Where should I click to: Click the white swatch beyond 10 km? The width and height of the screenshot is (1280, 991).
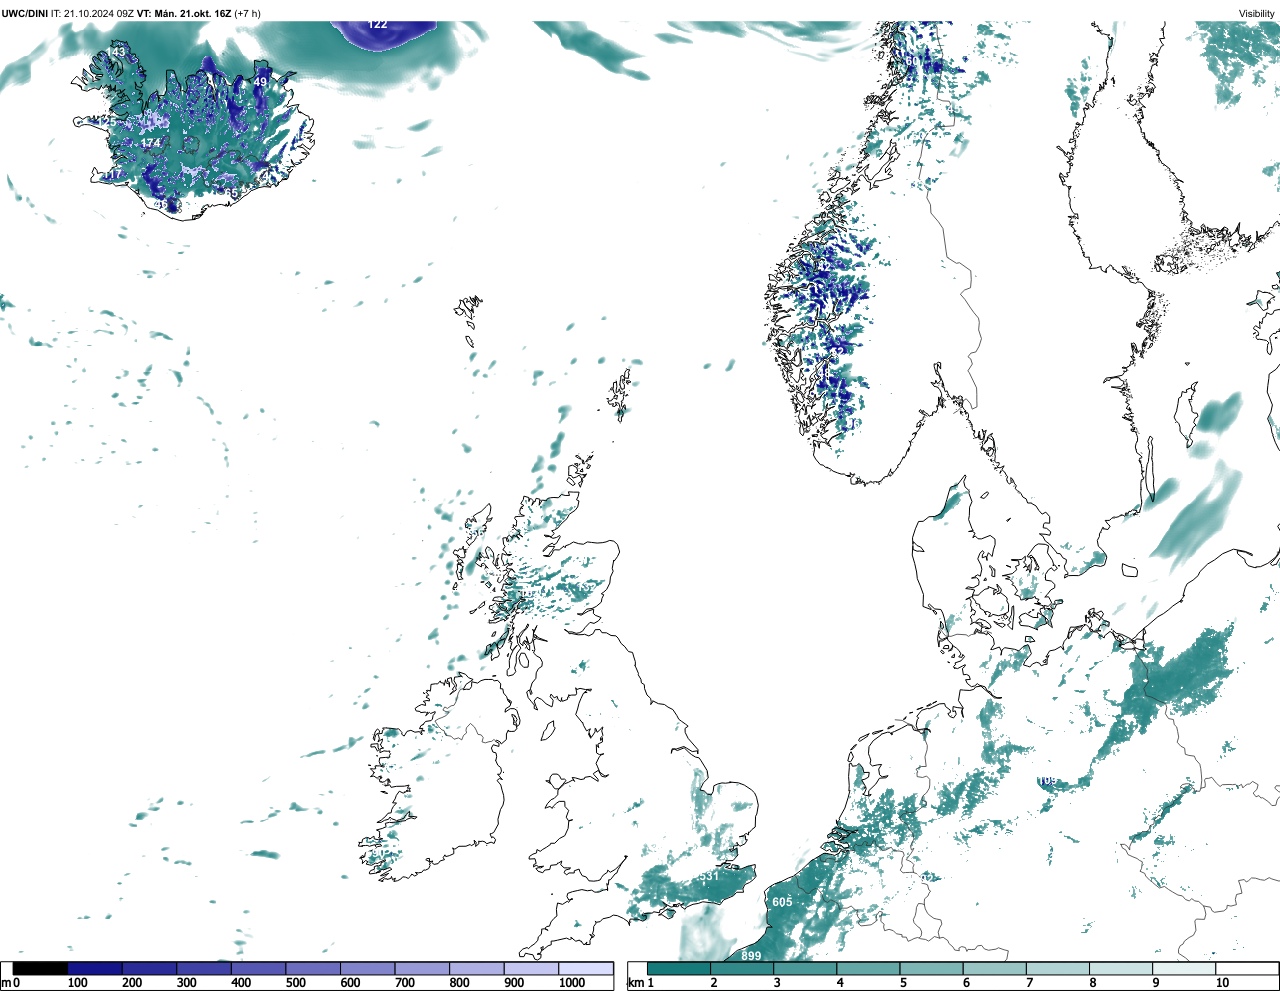(1246, 968)
